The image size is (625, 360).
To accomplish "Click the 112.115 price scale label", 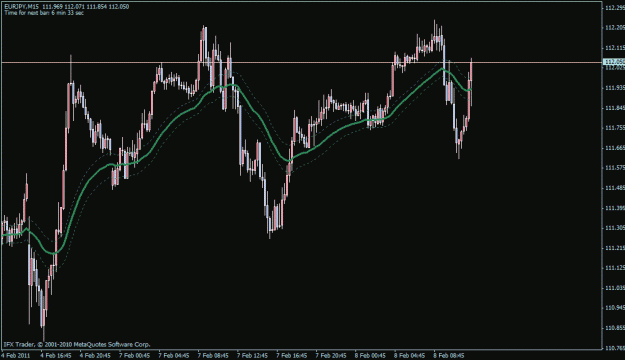I will click(615, 48).
